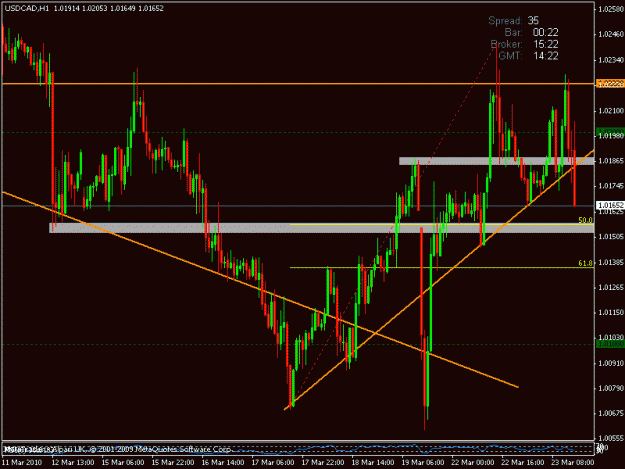Image resolution: width=625 pixels, height=469 pixels.
Task: Click the 15 Mar 06:00 time label
Action: pos(123,463)
